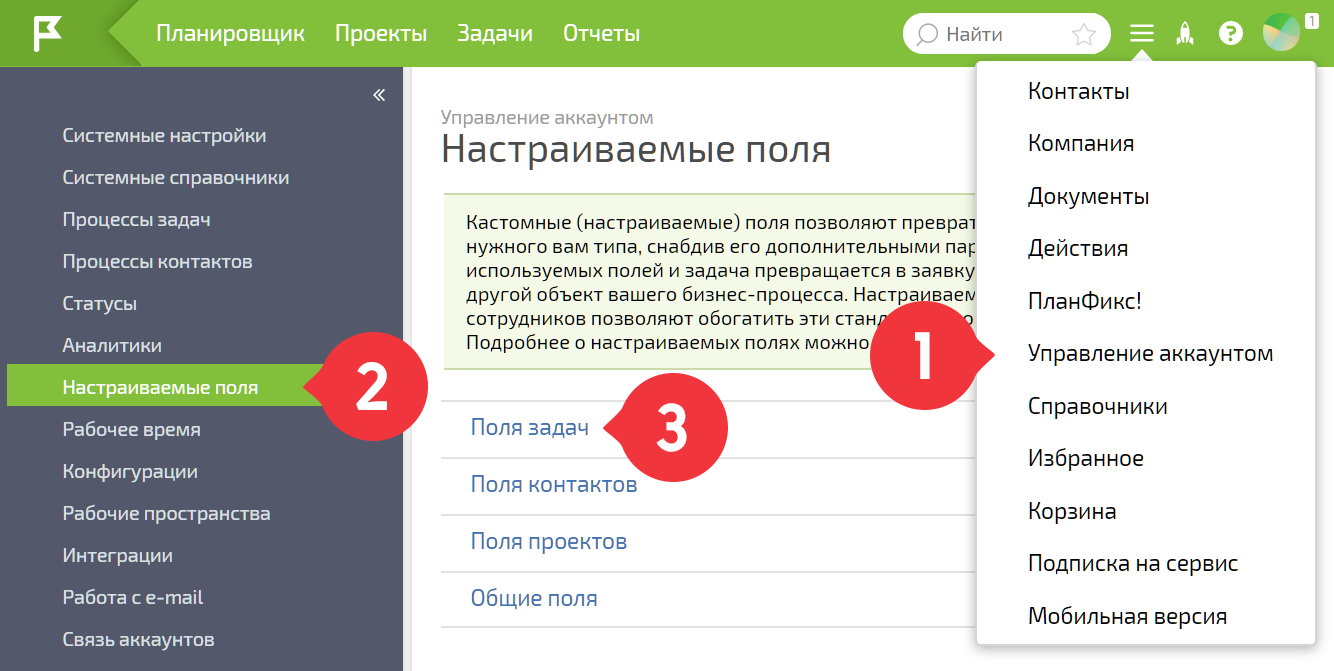This screenshot has height=671, width=1334.
Task: Open Рабочее время sidebar item
Action: (x=131, y=429)
